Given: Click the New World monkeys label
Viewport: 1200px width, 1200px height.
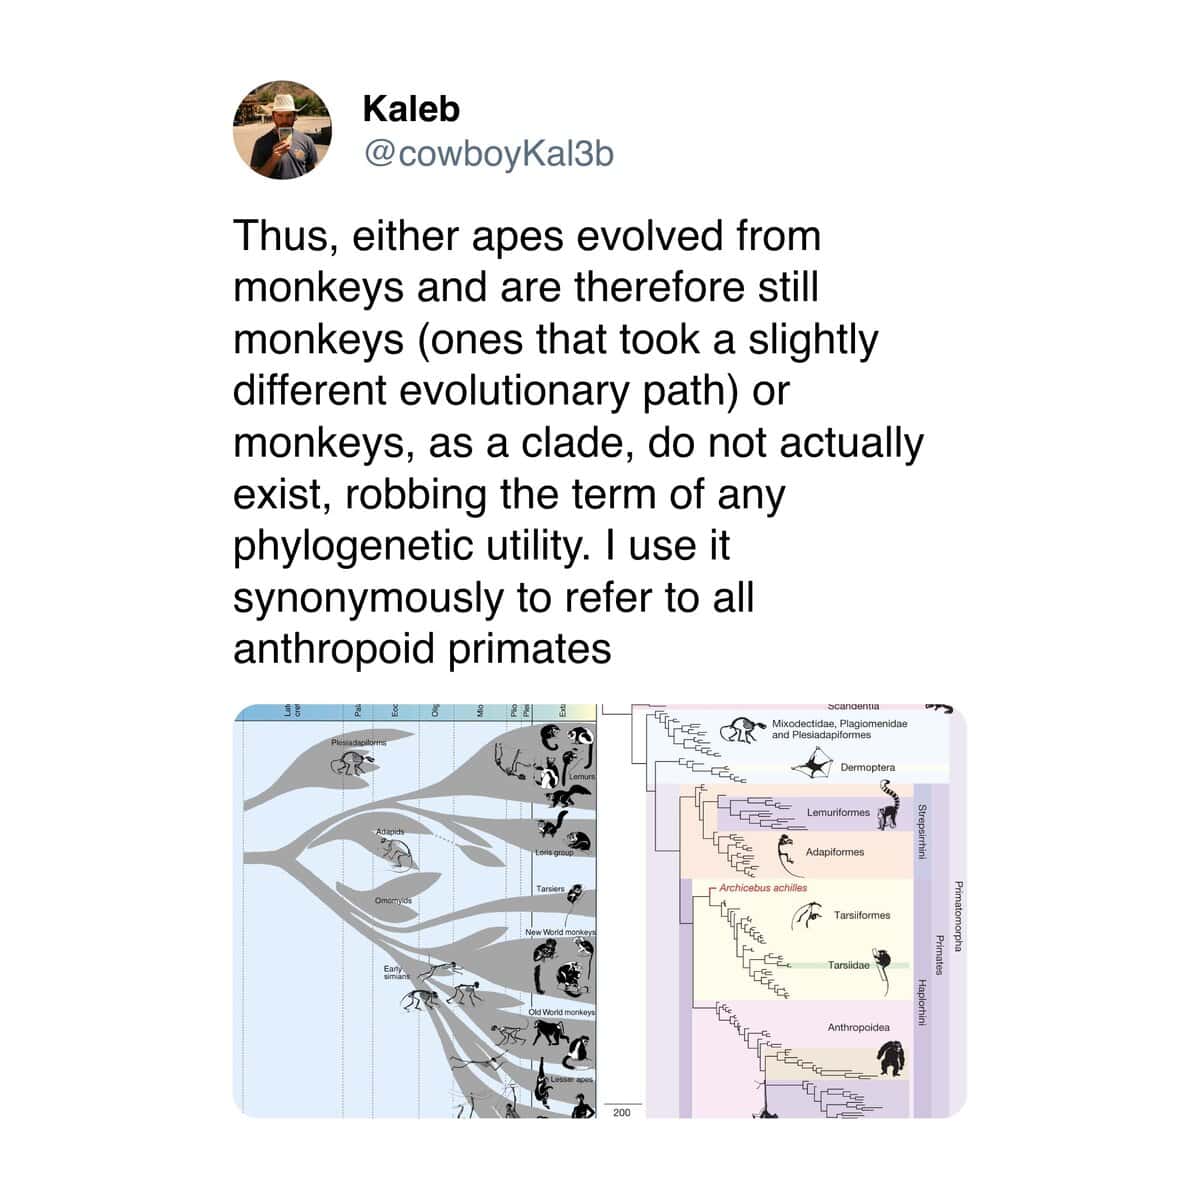Looking at the screenshot, I should (561, 932).
